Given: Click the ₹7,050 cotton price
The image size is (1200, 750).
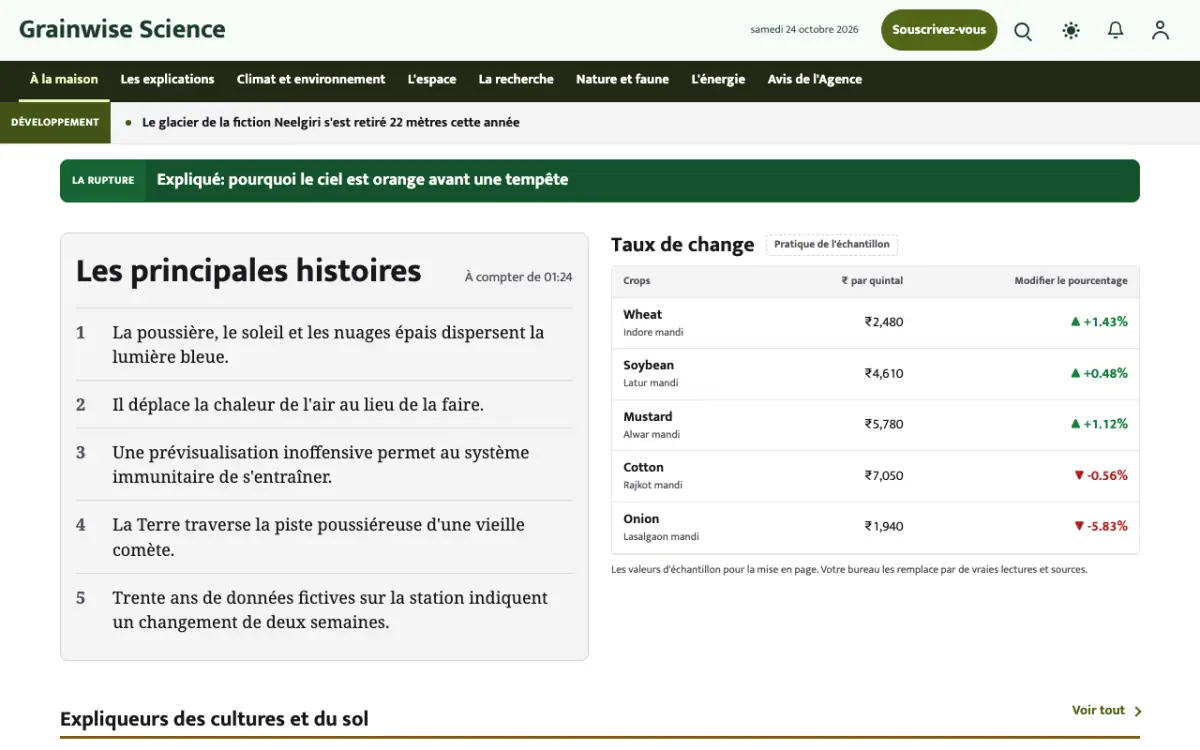Looking at the screenshot, I should pyautogui.click(x=884, y=476).
